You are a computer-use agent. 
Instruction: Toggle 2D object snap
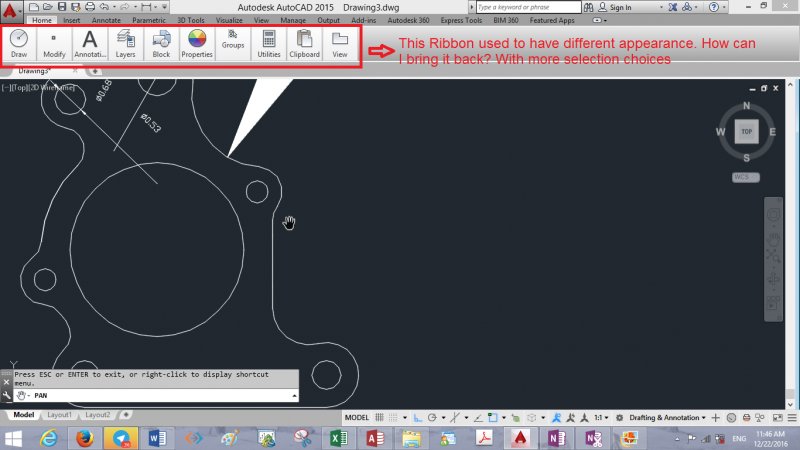[x=492, y=417]
